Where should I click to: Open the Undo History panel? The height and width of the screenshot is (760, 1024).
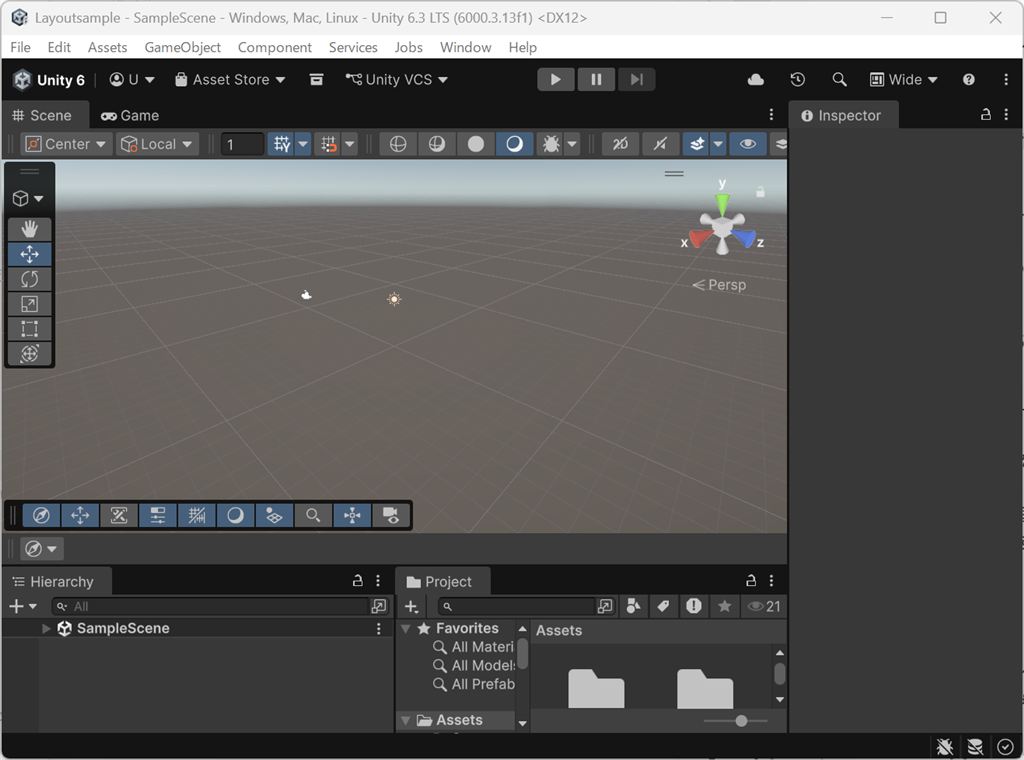(x=797, y=79)
